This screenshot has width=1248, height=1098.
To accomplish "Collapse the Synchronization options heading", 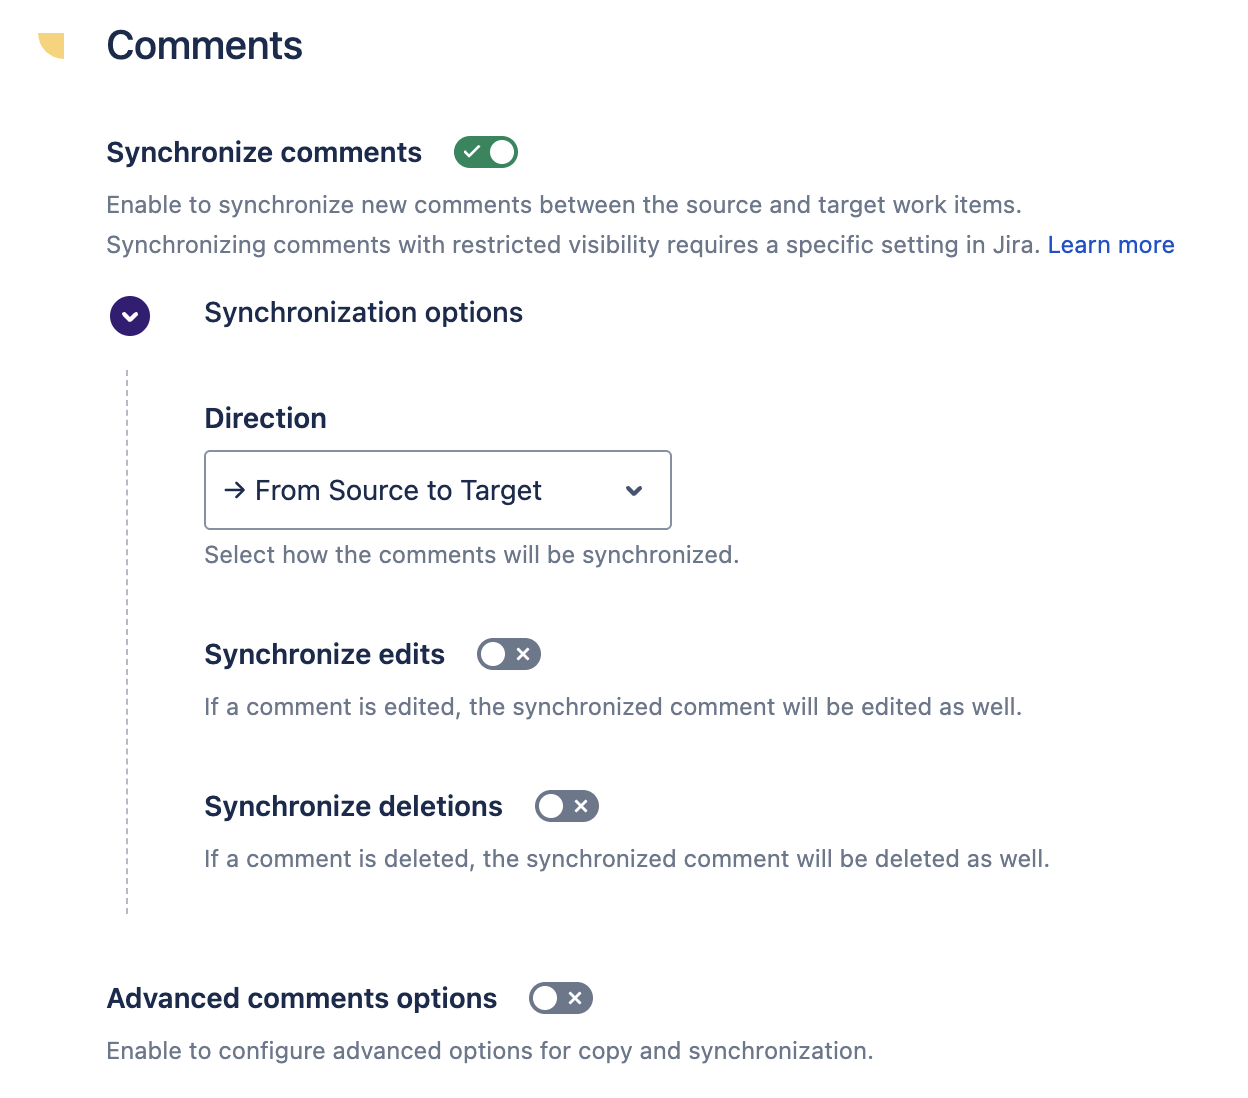I will click(x=364, y=313).
